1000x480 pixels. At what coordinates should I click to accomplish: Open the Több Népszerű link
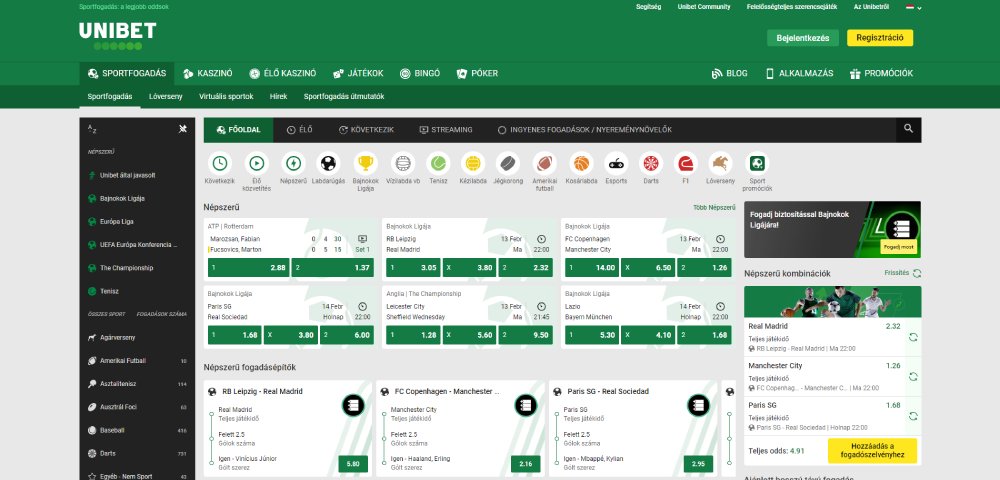click(714, 207)
